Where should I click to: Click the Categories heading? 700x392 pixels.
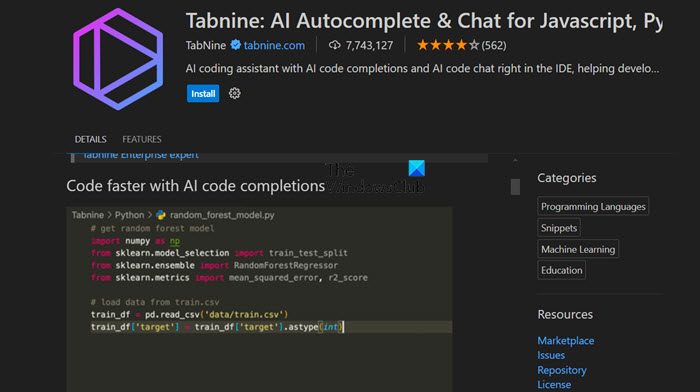pos(567,178)
